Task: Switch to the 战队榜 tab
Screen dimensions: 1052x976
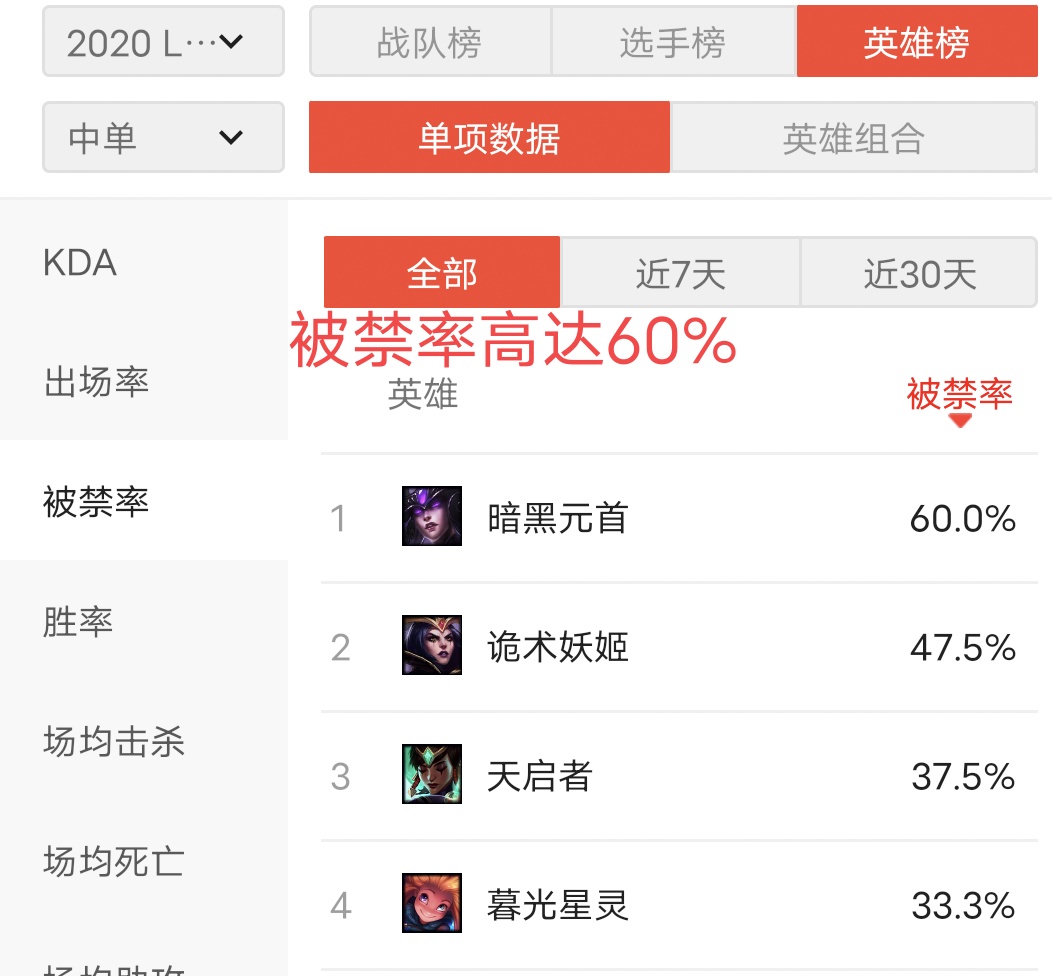Action: click(430, 41)
